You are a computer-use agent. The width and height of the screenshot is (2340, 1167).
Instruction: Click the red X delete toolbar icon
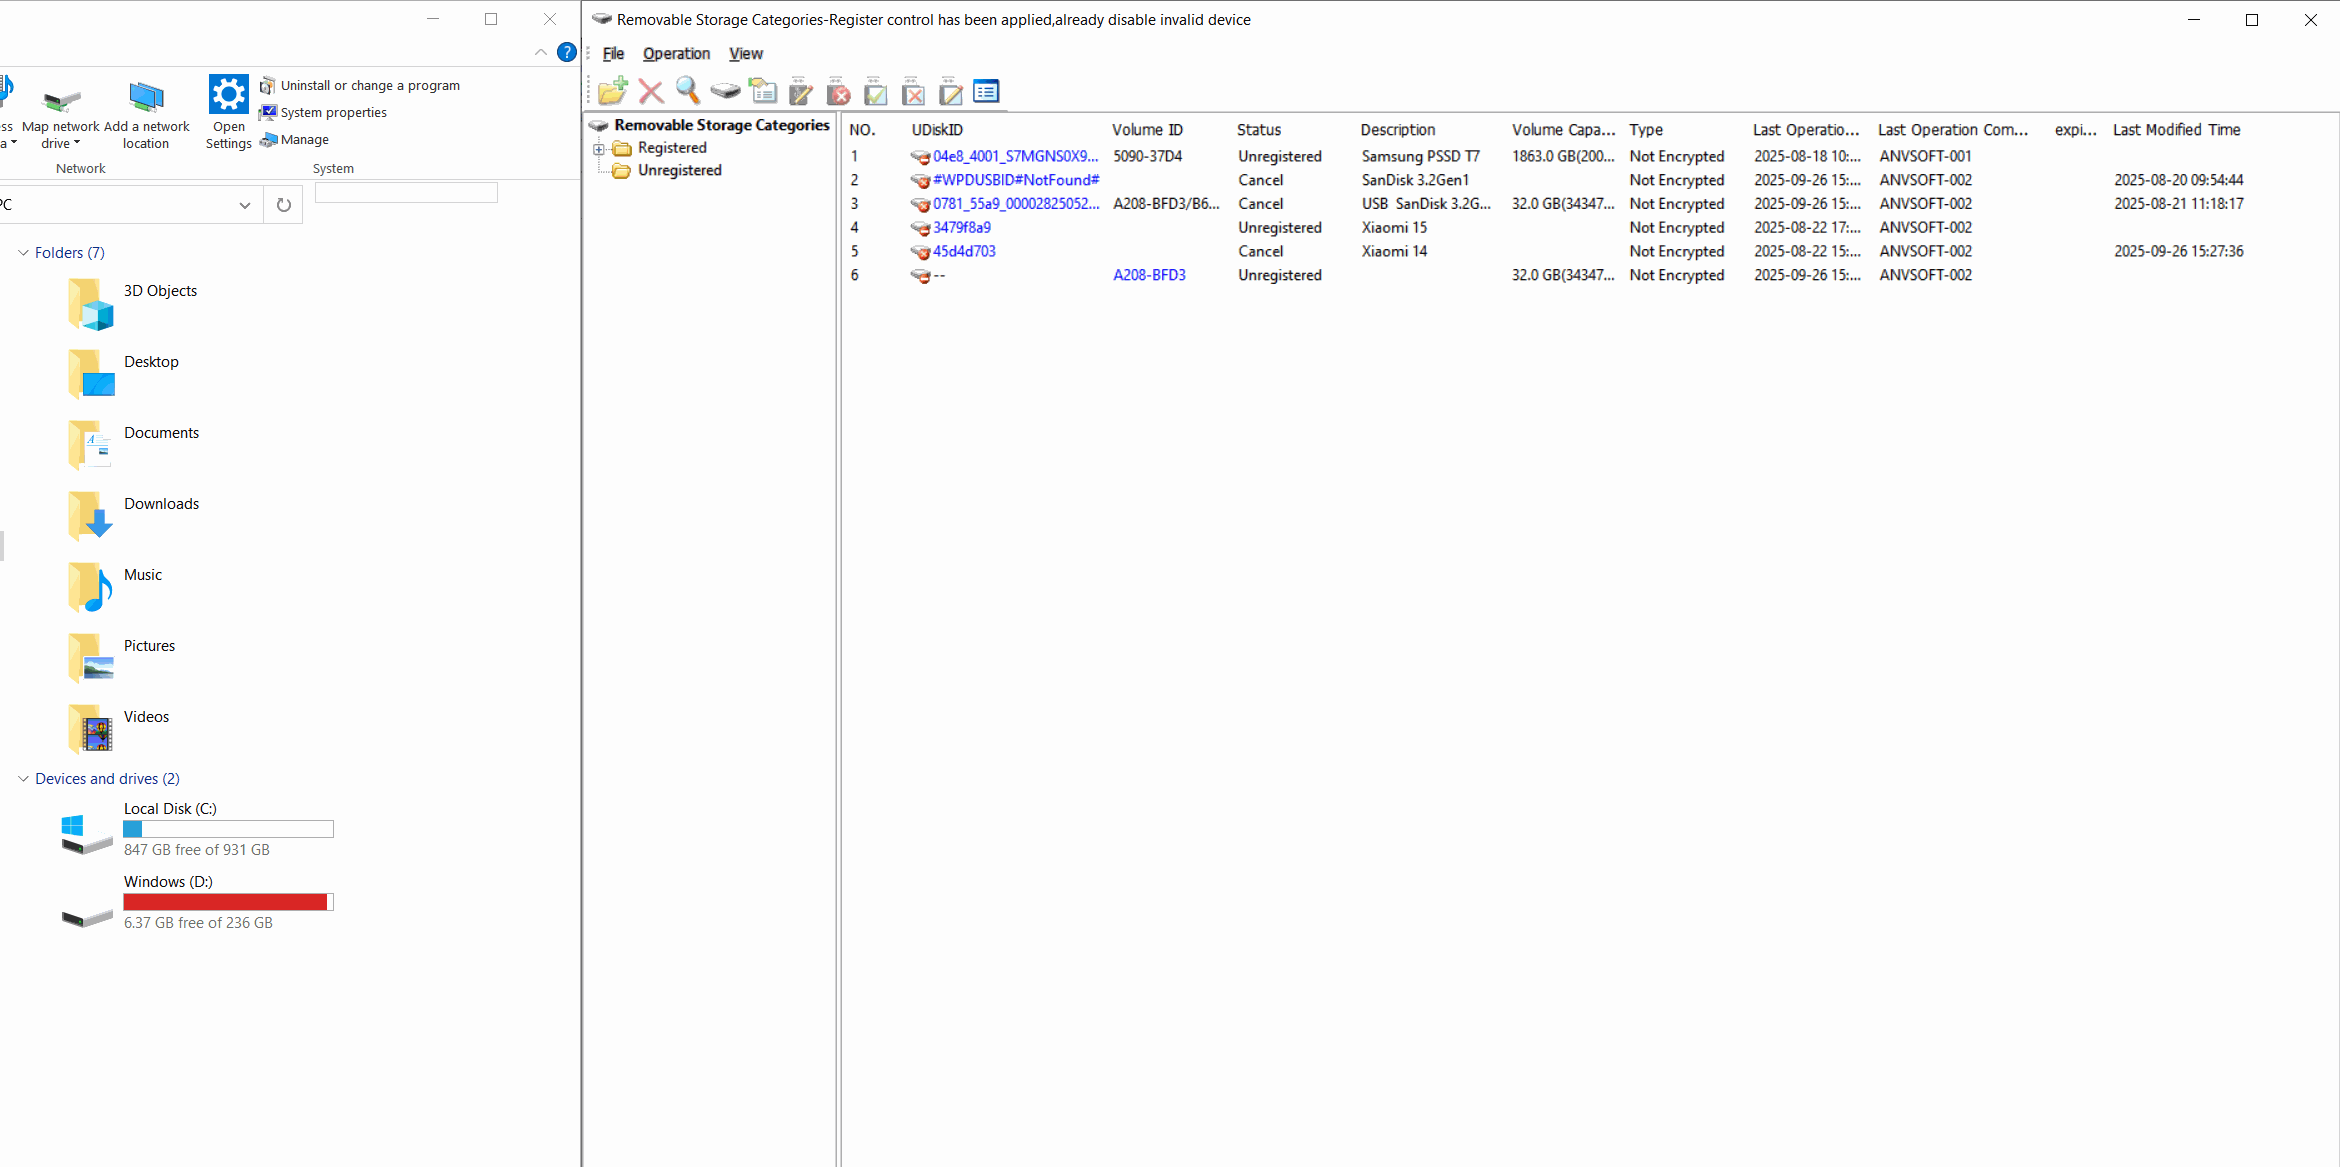tap(651, 92)
